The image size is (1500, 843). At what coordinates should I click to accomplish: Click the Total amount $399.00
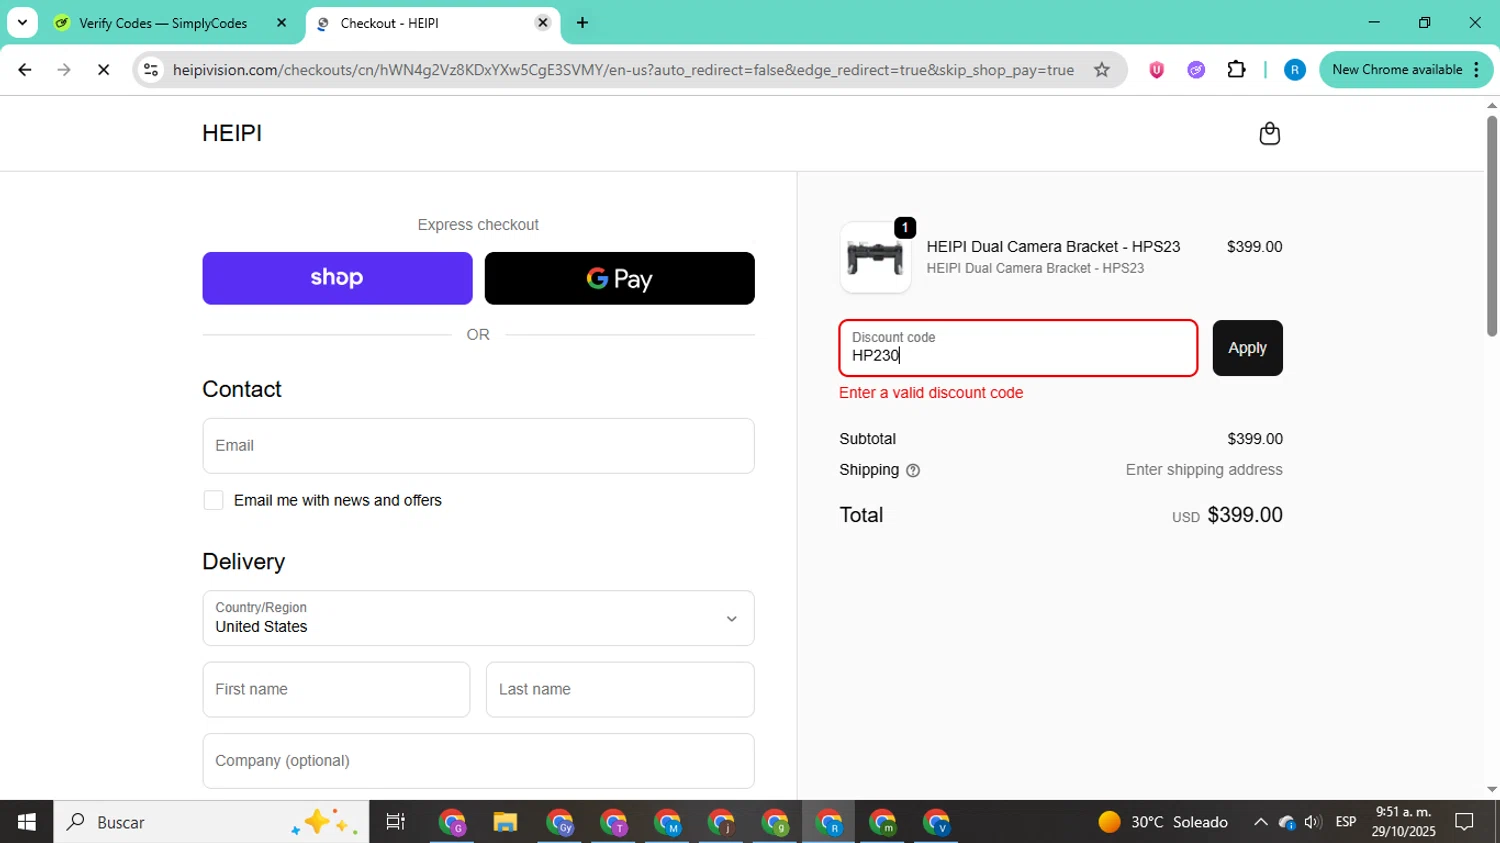click(x=1245, y=515)
